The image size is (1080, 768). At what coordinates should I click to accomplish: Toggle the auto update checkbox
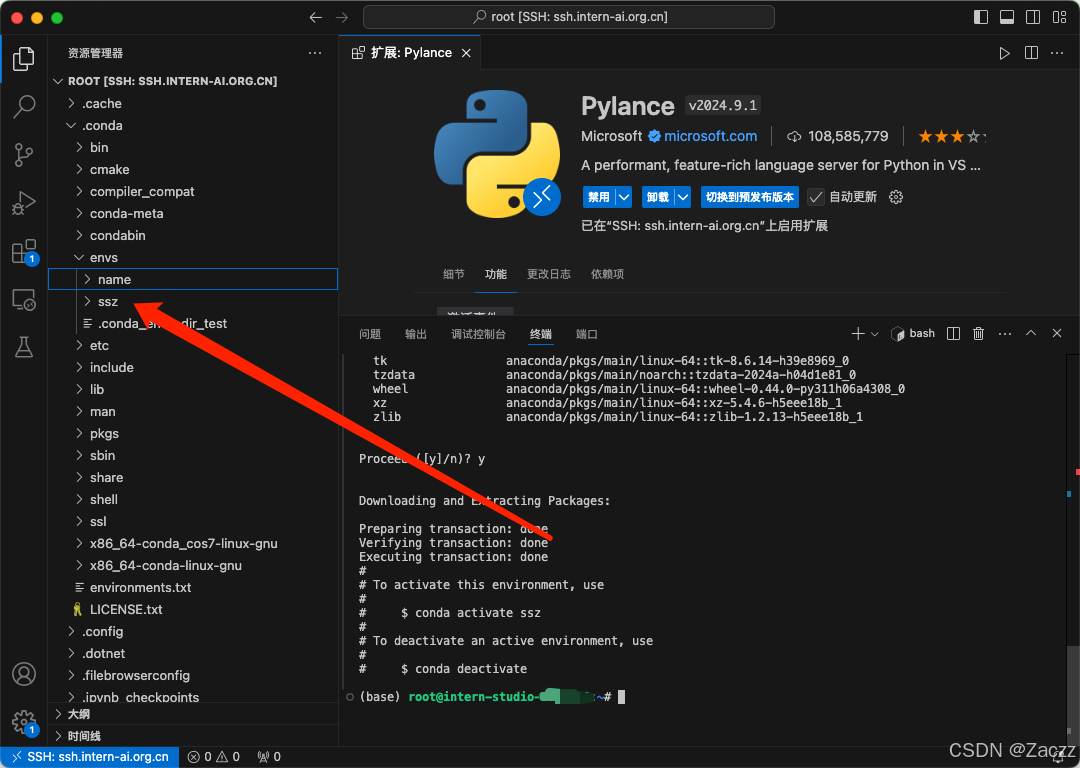816,197
